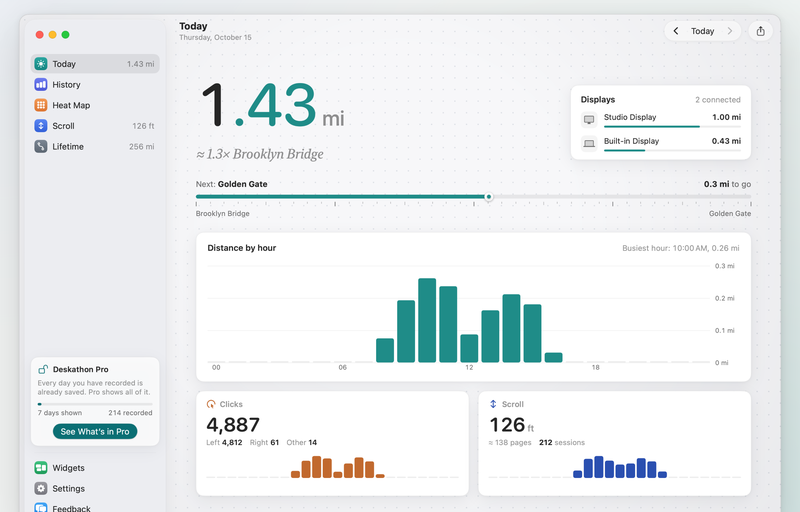Click the '214 recorded' text in Pro card
Image resolution: width=800 pixels, height=512 pixels.
pos(130,413)
